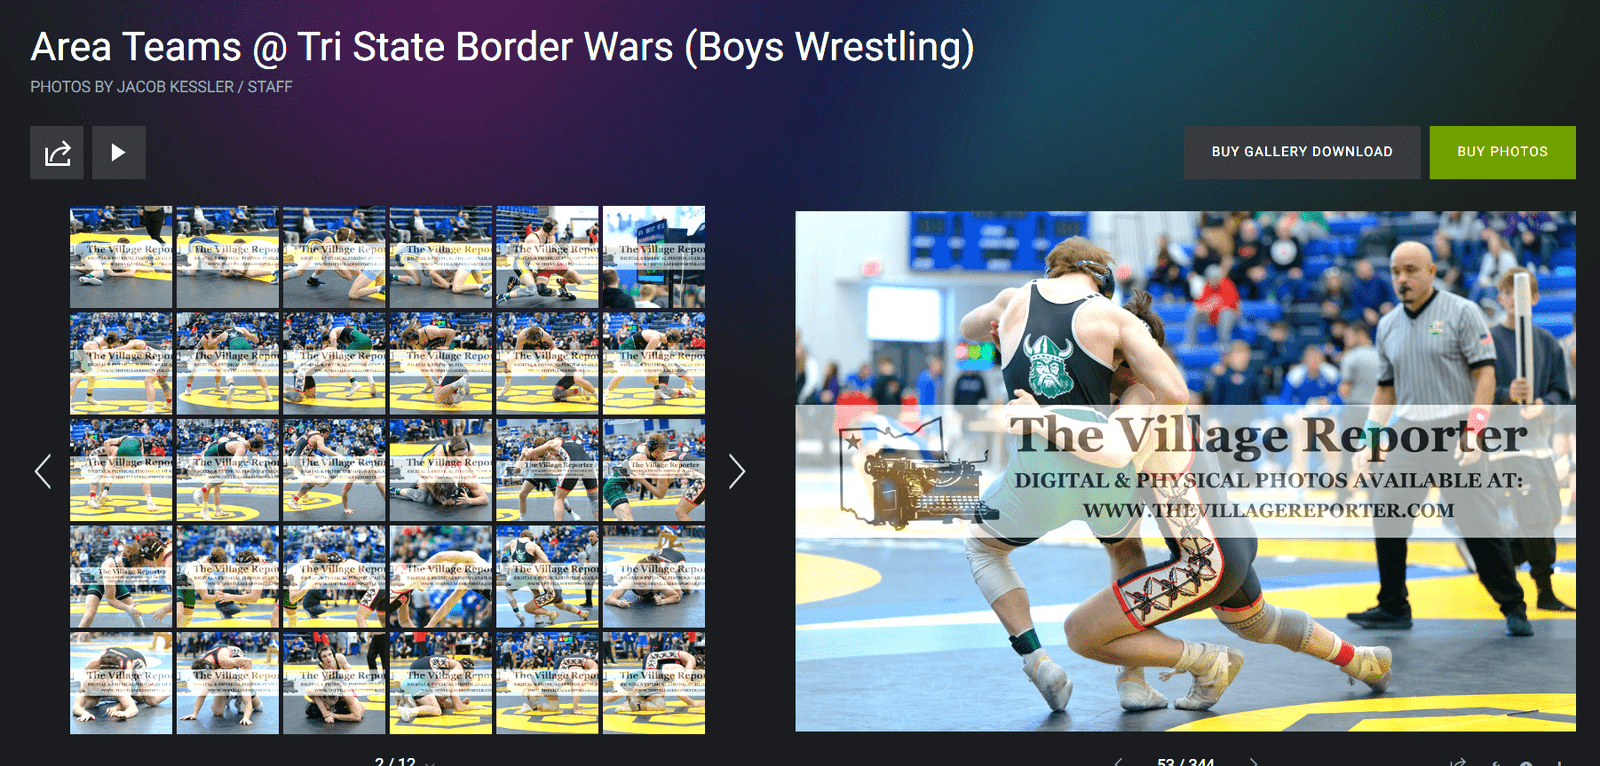Viewport: 1600px width, 766px height.
Task: Start the slideshow with the play button
Action: pyautogui.click(x=119, y=153)
